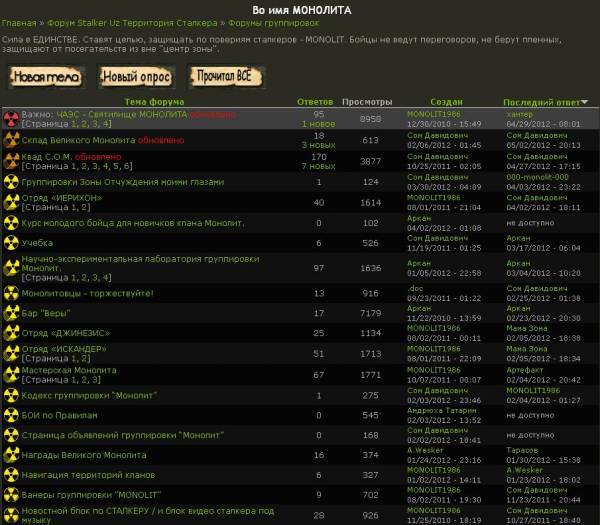Open Форум Stalker Uz Территория Сталкера breadcrumb
The height and width of the screenshot is (525, 600).
(132, 23)
